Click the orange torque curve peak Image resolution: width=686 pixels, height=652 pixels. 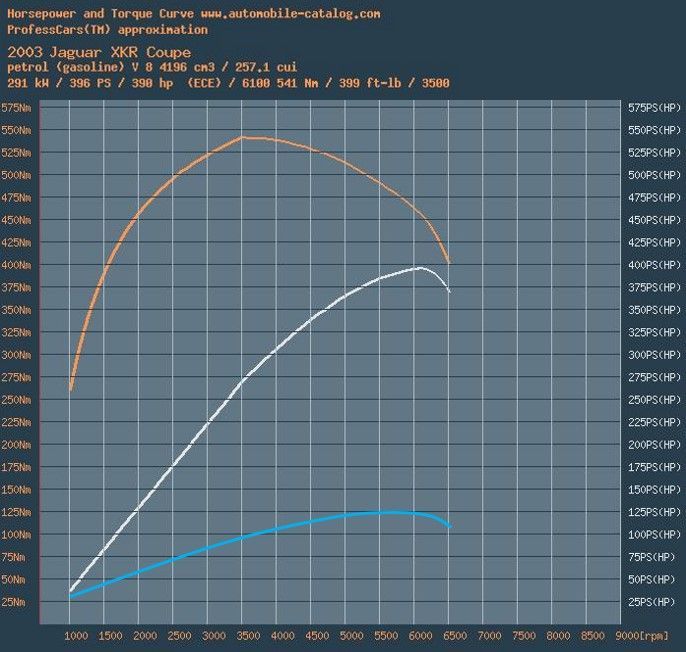[243, 137]
